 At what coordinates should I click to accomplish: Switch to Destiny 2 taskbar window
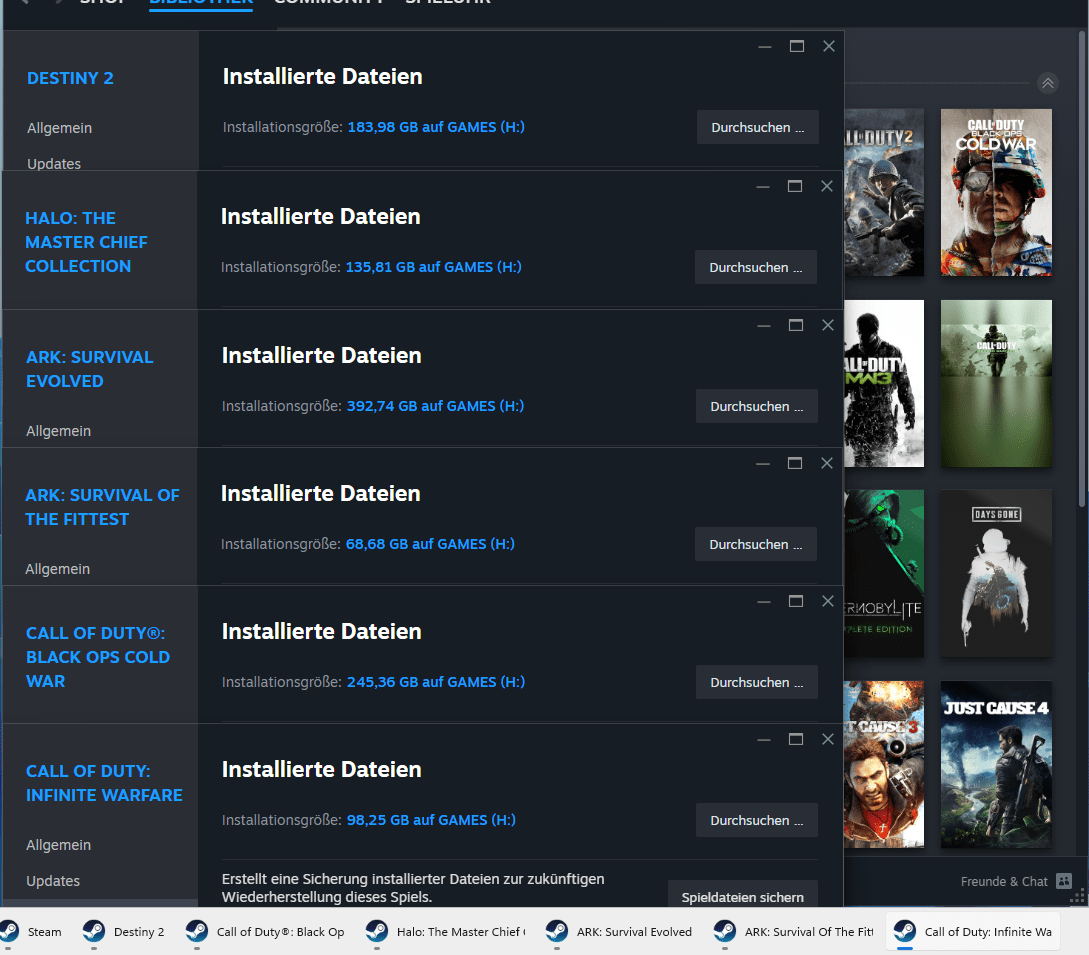(x=123, y=931)
